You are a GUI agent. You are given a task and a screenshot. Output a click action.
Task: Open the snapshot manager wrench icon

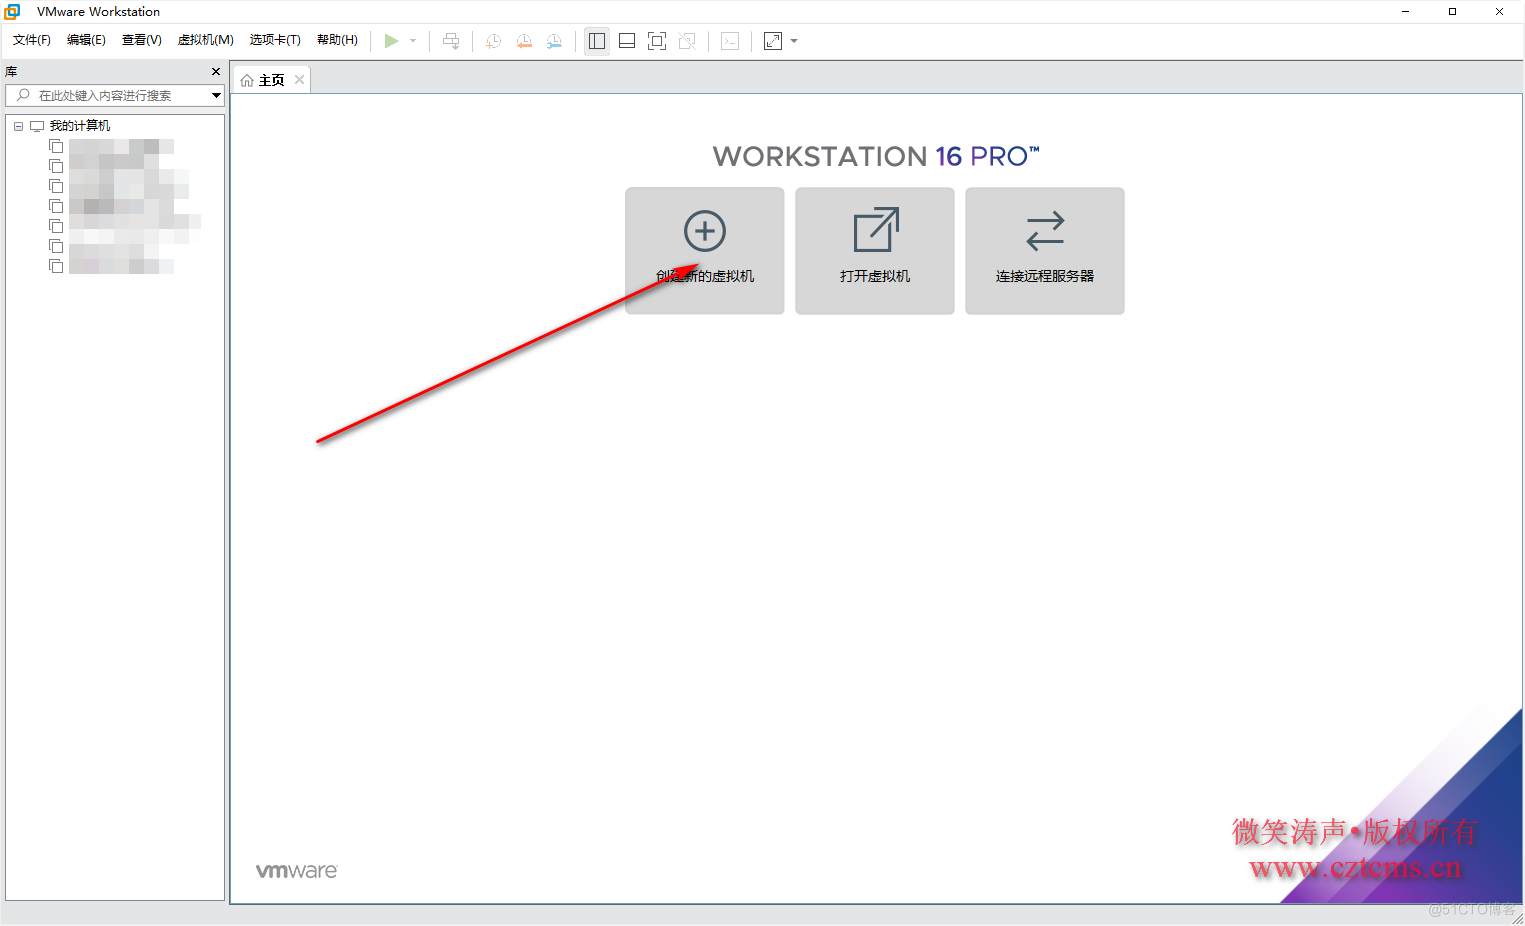[554, 41]
